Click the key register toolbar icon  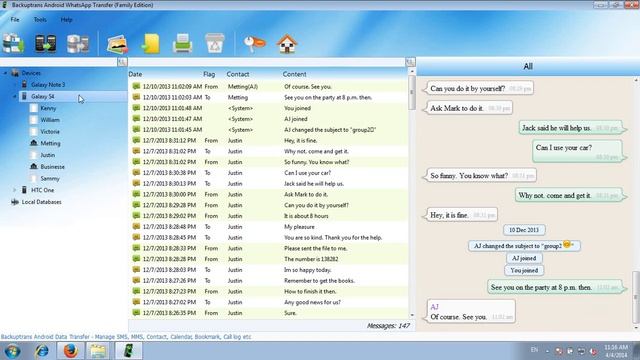point(254,44)
